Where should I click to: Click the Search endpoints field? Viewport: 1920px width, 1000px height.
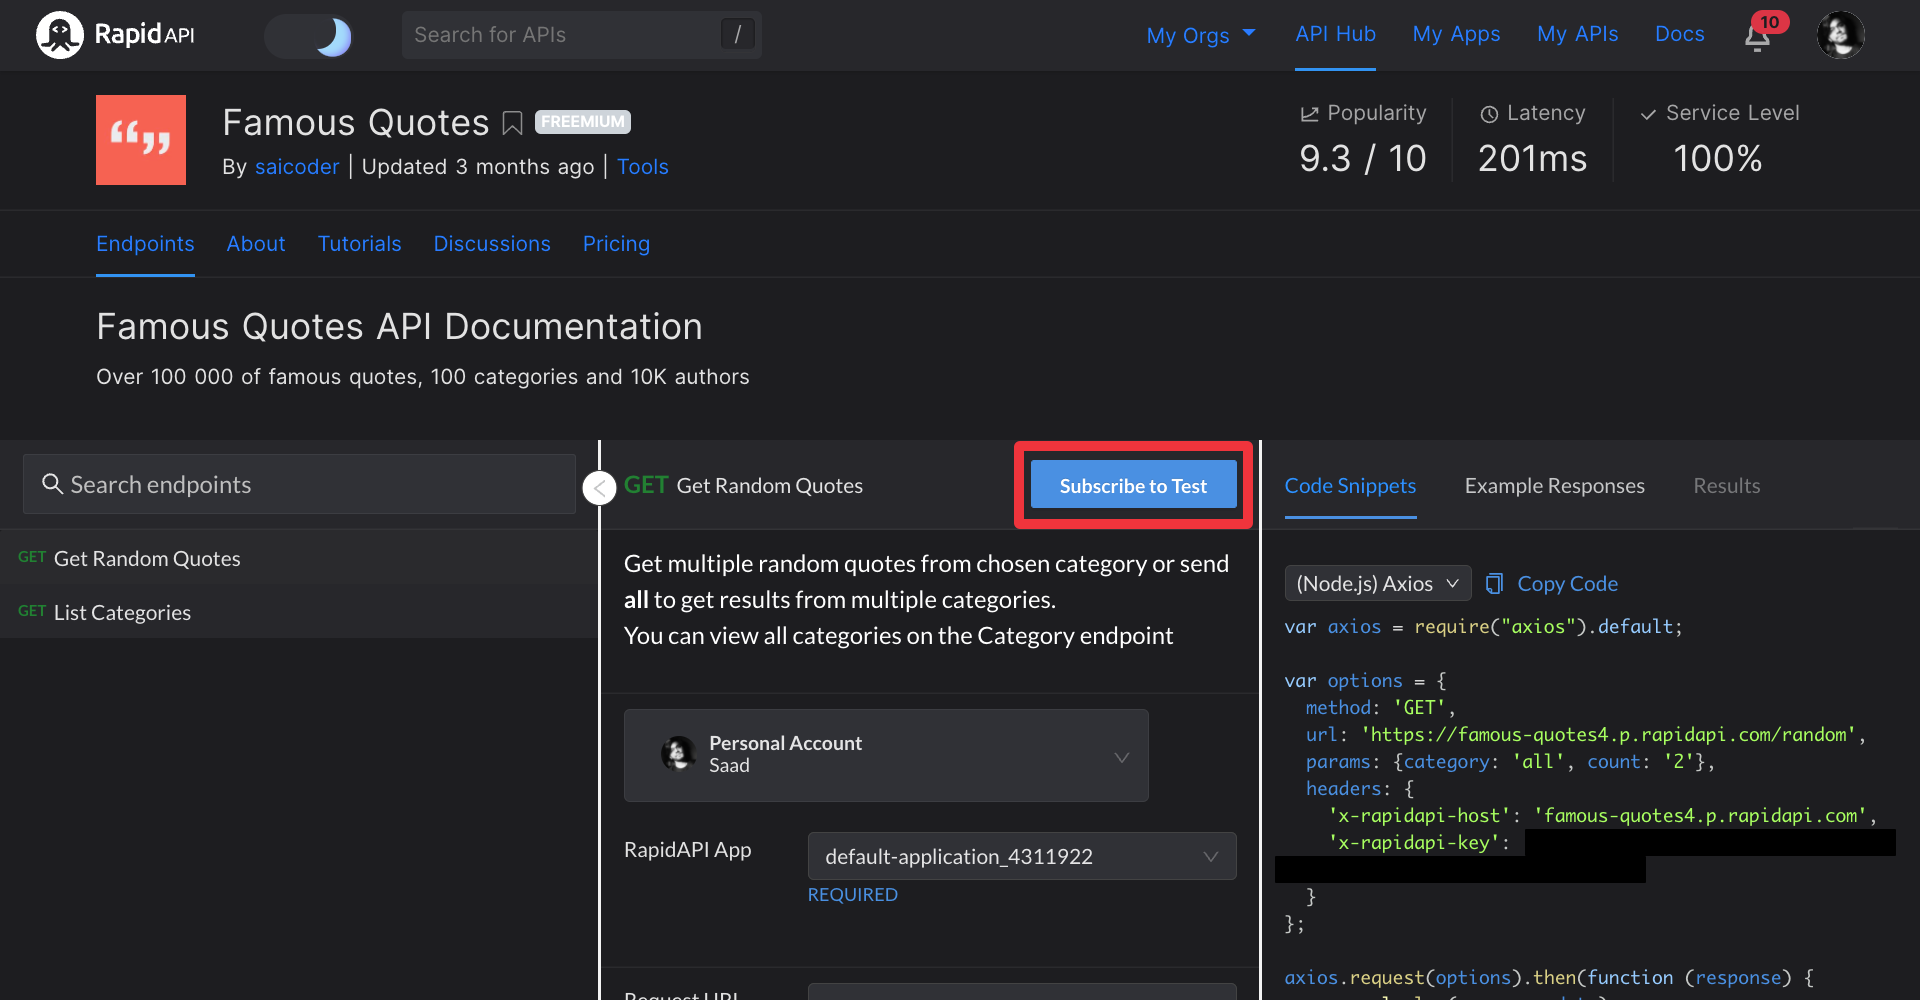point(299,484)
